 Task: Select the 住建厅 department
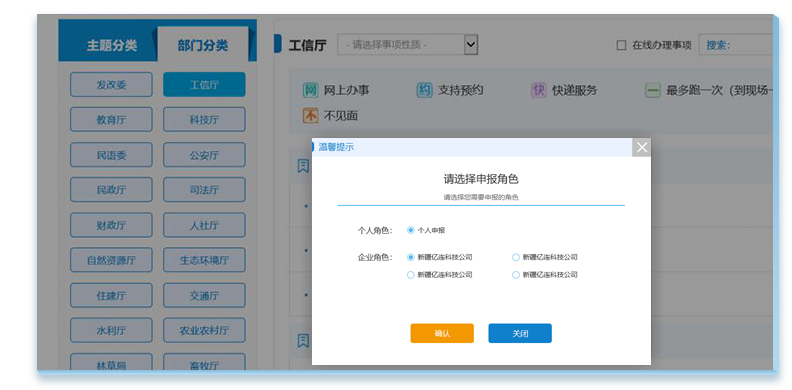tap(111, 296)
